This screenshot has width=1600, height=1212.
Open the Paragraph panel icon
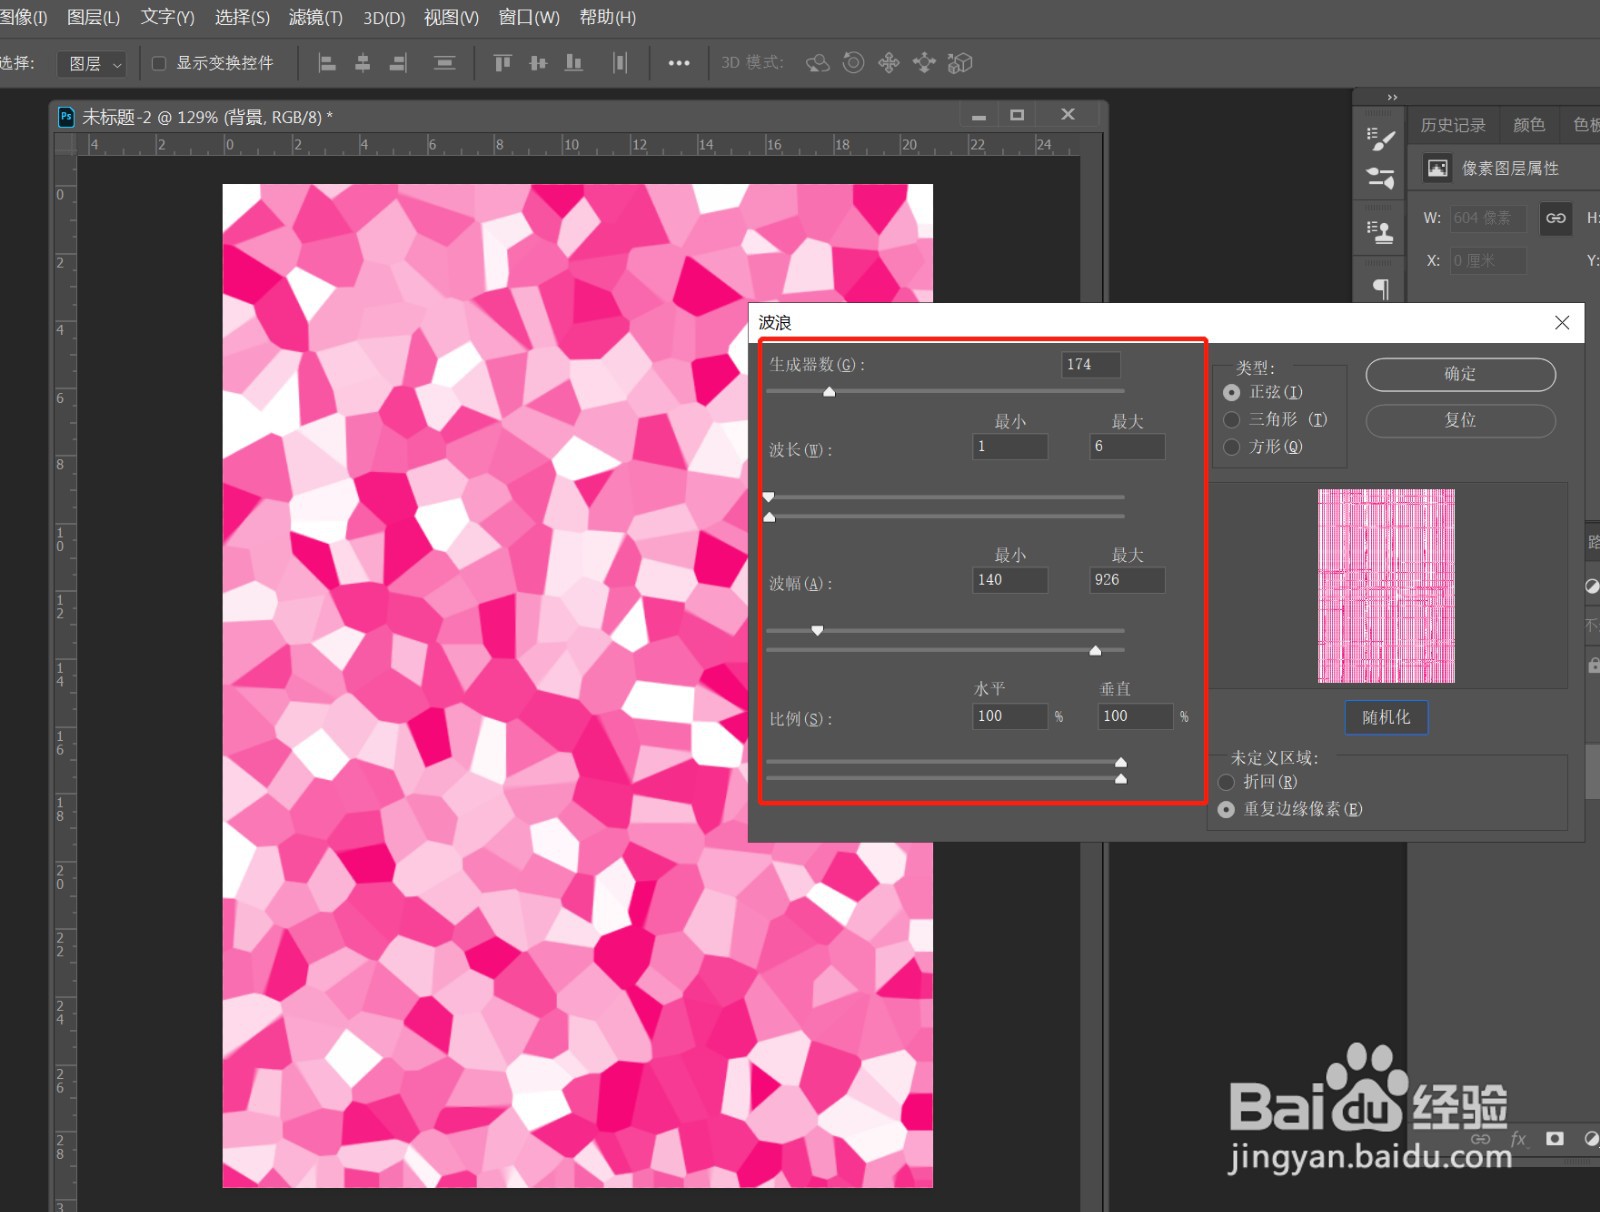click(1381, 288)
